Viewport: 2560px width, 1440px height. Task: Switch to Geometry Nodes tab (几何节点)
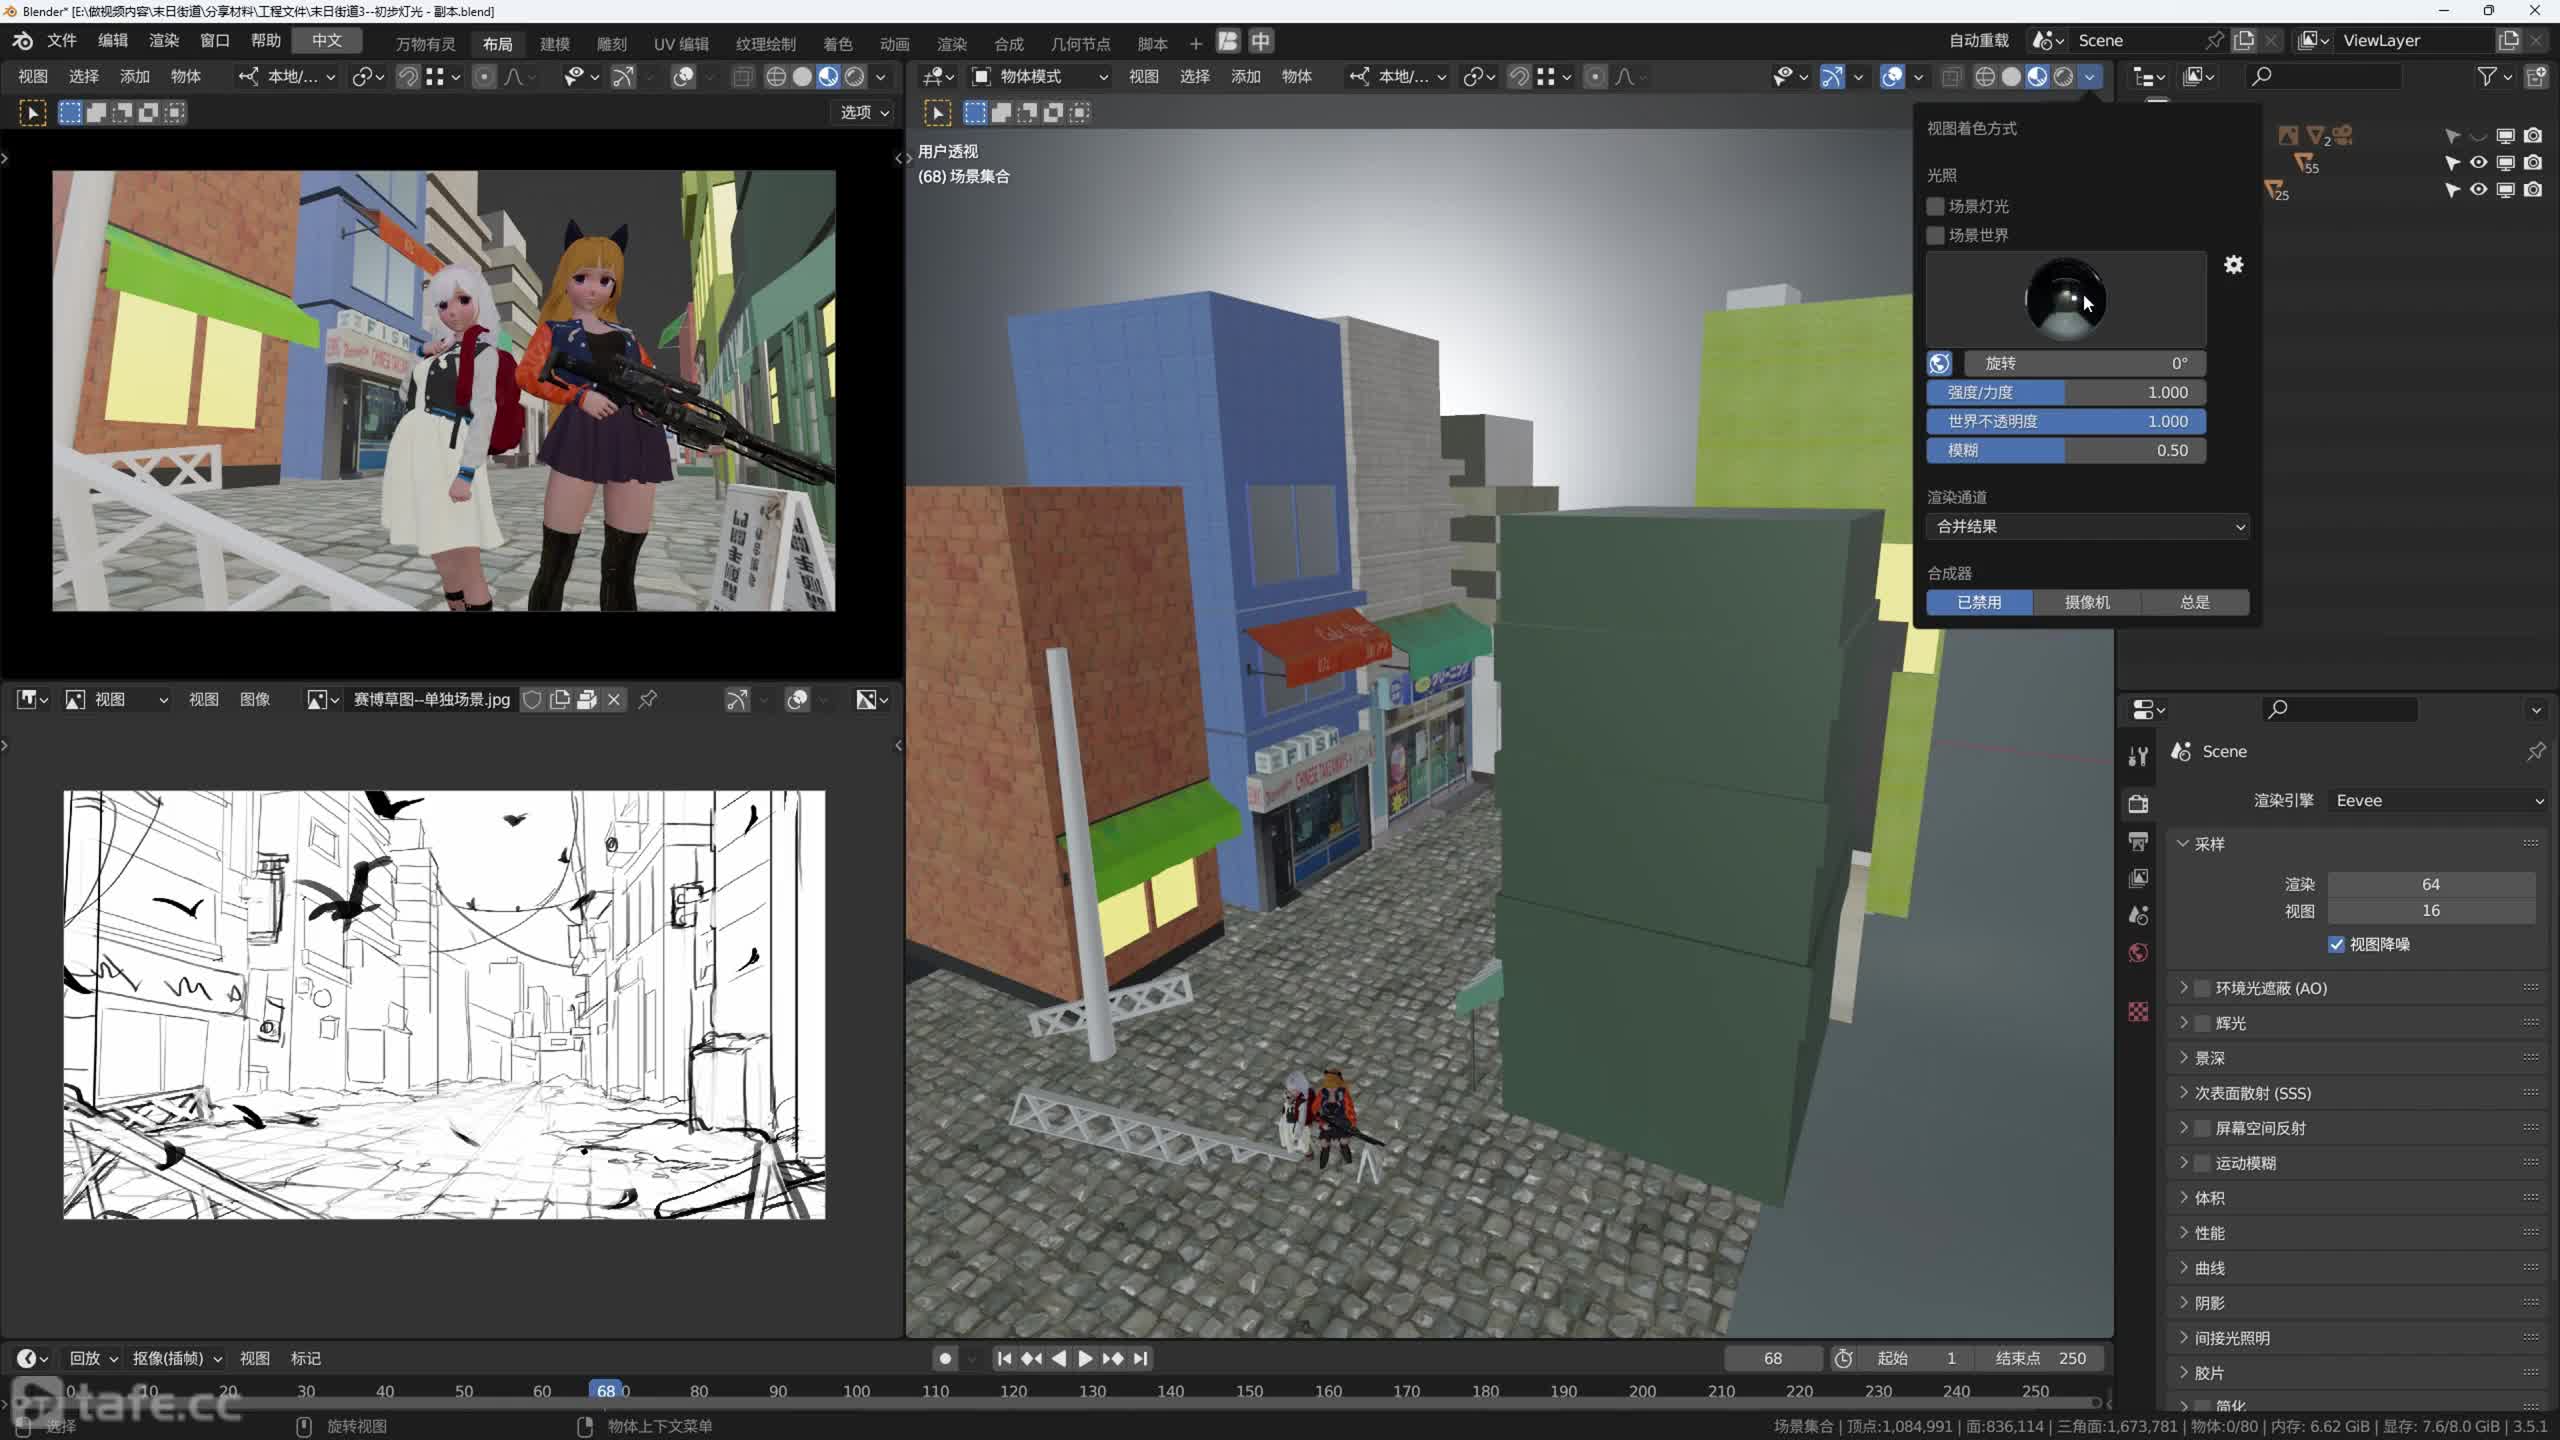(x=1080, y=43)
